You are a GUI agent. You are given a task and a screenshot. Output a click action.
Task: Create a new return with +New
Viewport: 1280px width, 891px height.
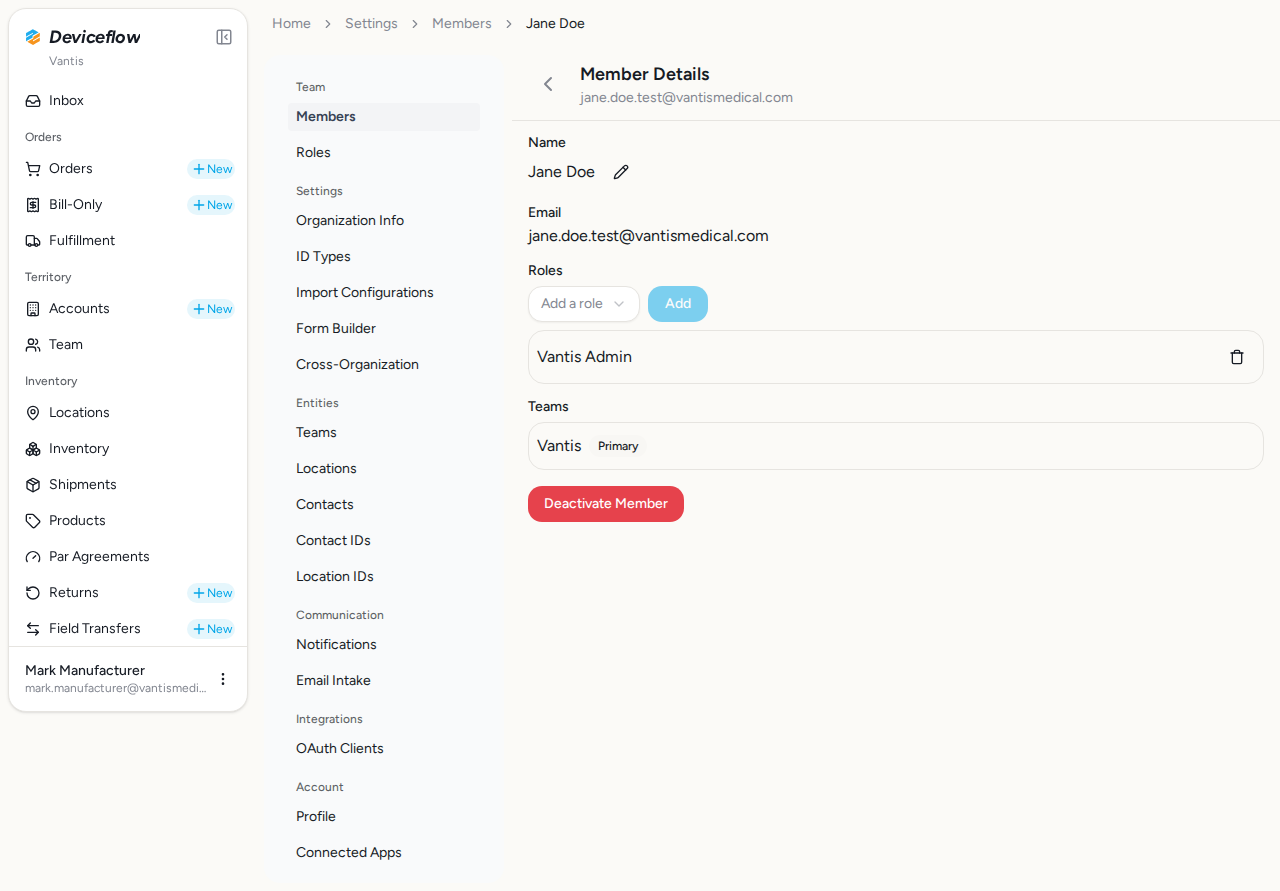[x=211, y=593]
